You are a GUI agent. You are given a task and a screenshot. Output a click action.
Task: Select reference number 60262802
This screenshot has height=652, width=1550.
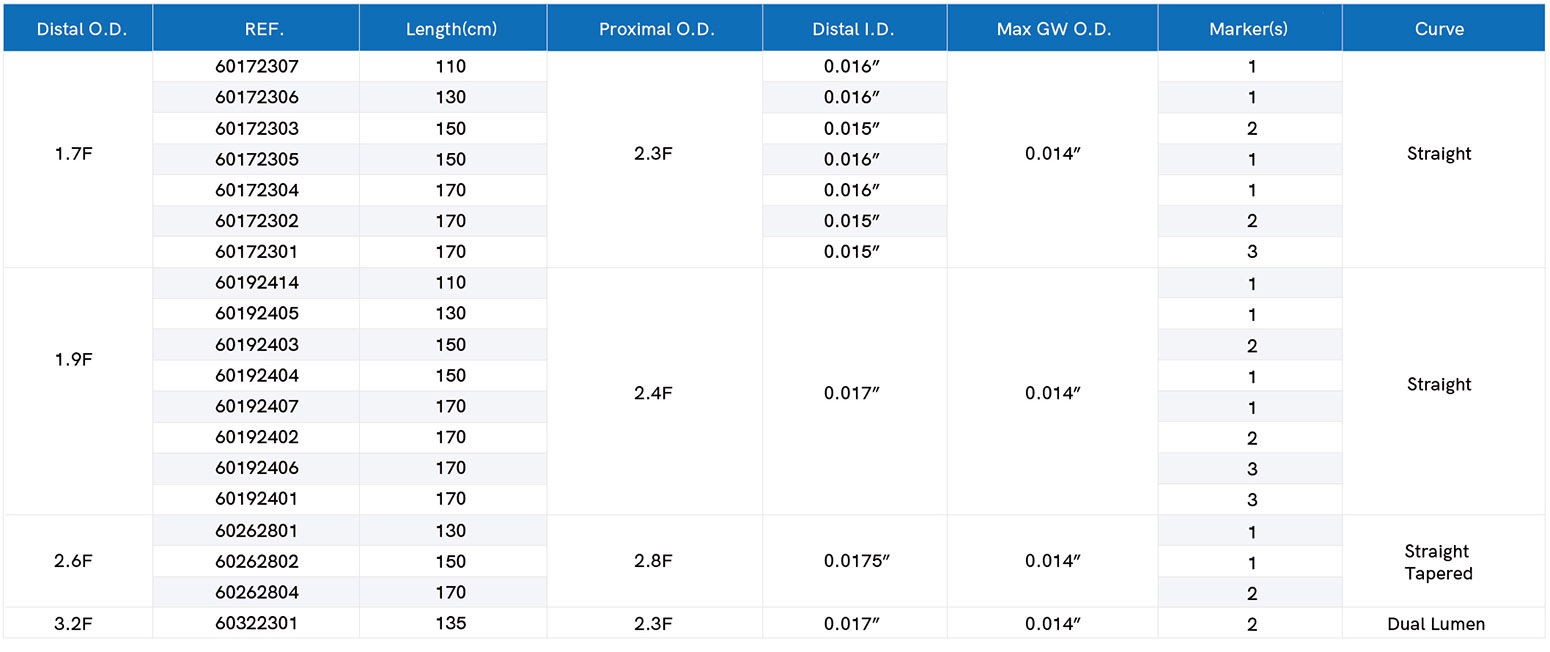click(x=257, y=561)
